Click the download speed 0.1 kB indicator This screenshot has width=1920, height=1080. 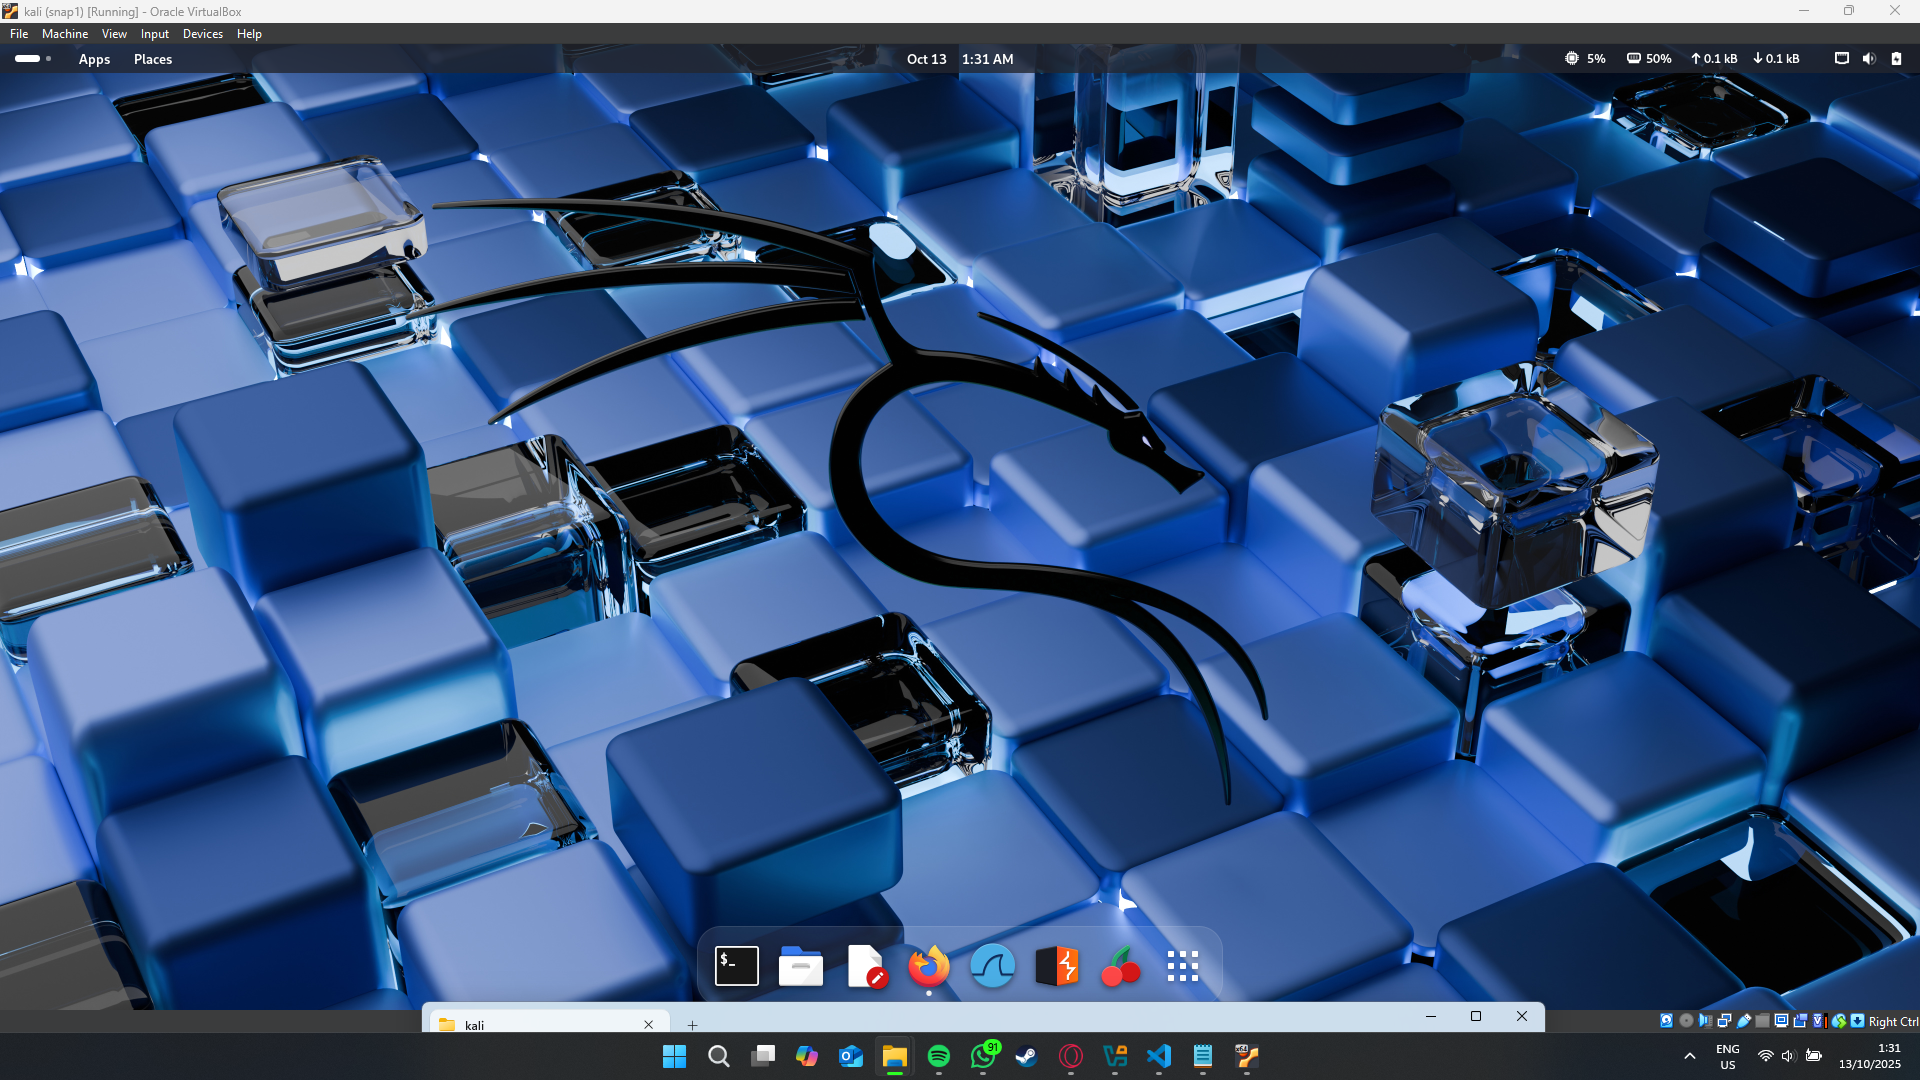pos(1776,59)
